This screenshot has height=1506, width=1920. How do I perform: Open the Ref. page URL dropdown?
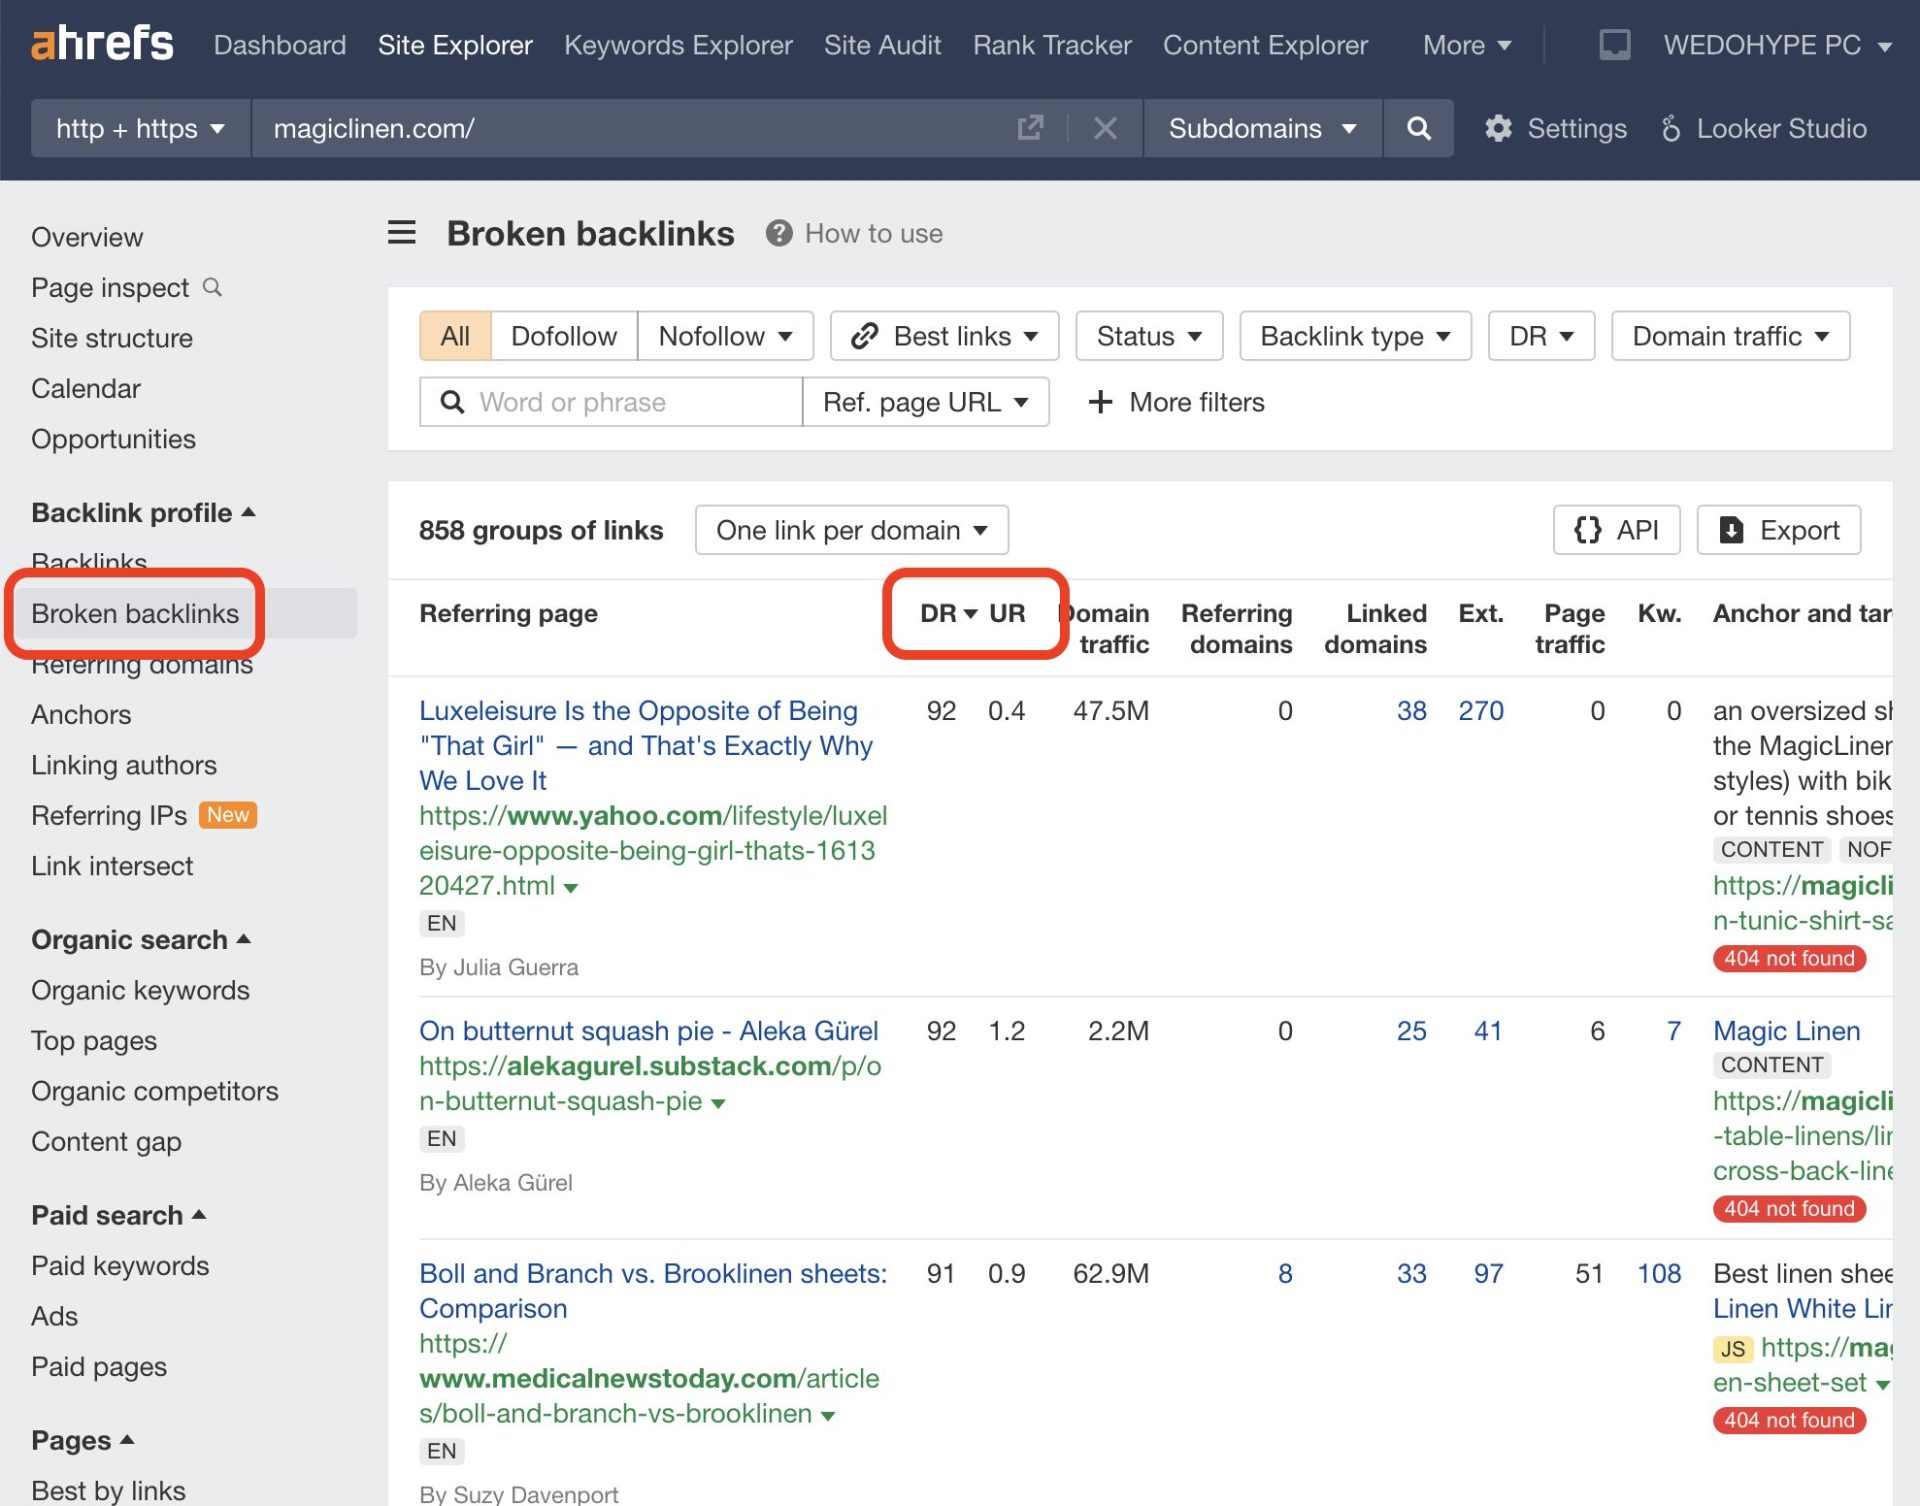(x=925, y=402)
